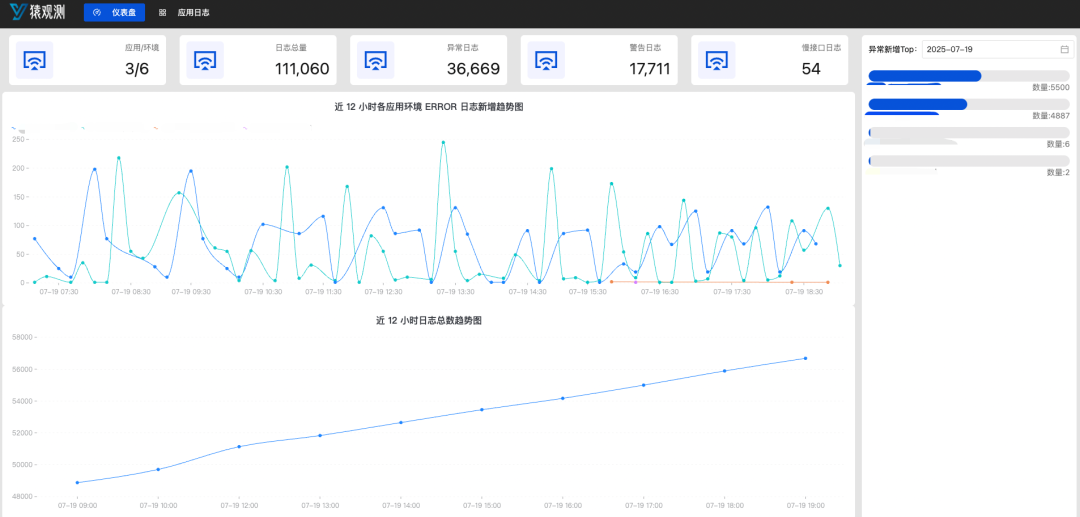Viewport: 1080px width, 517px height.
Task: Click the progress bar labeled 数量:5500
Action: (969, 76)
